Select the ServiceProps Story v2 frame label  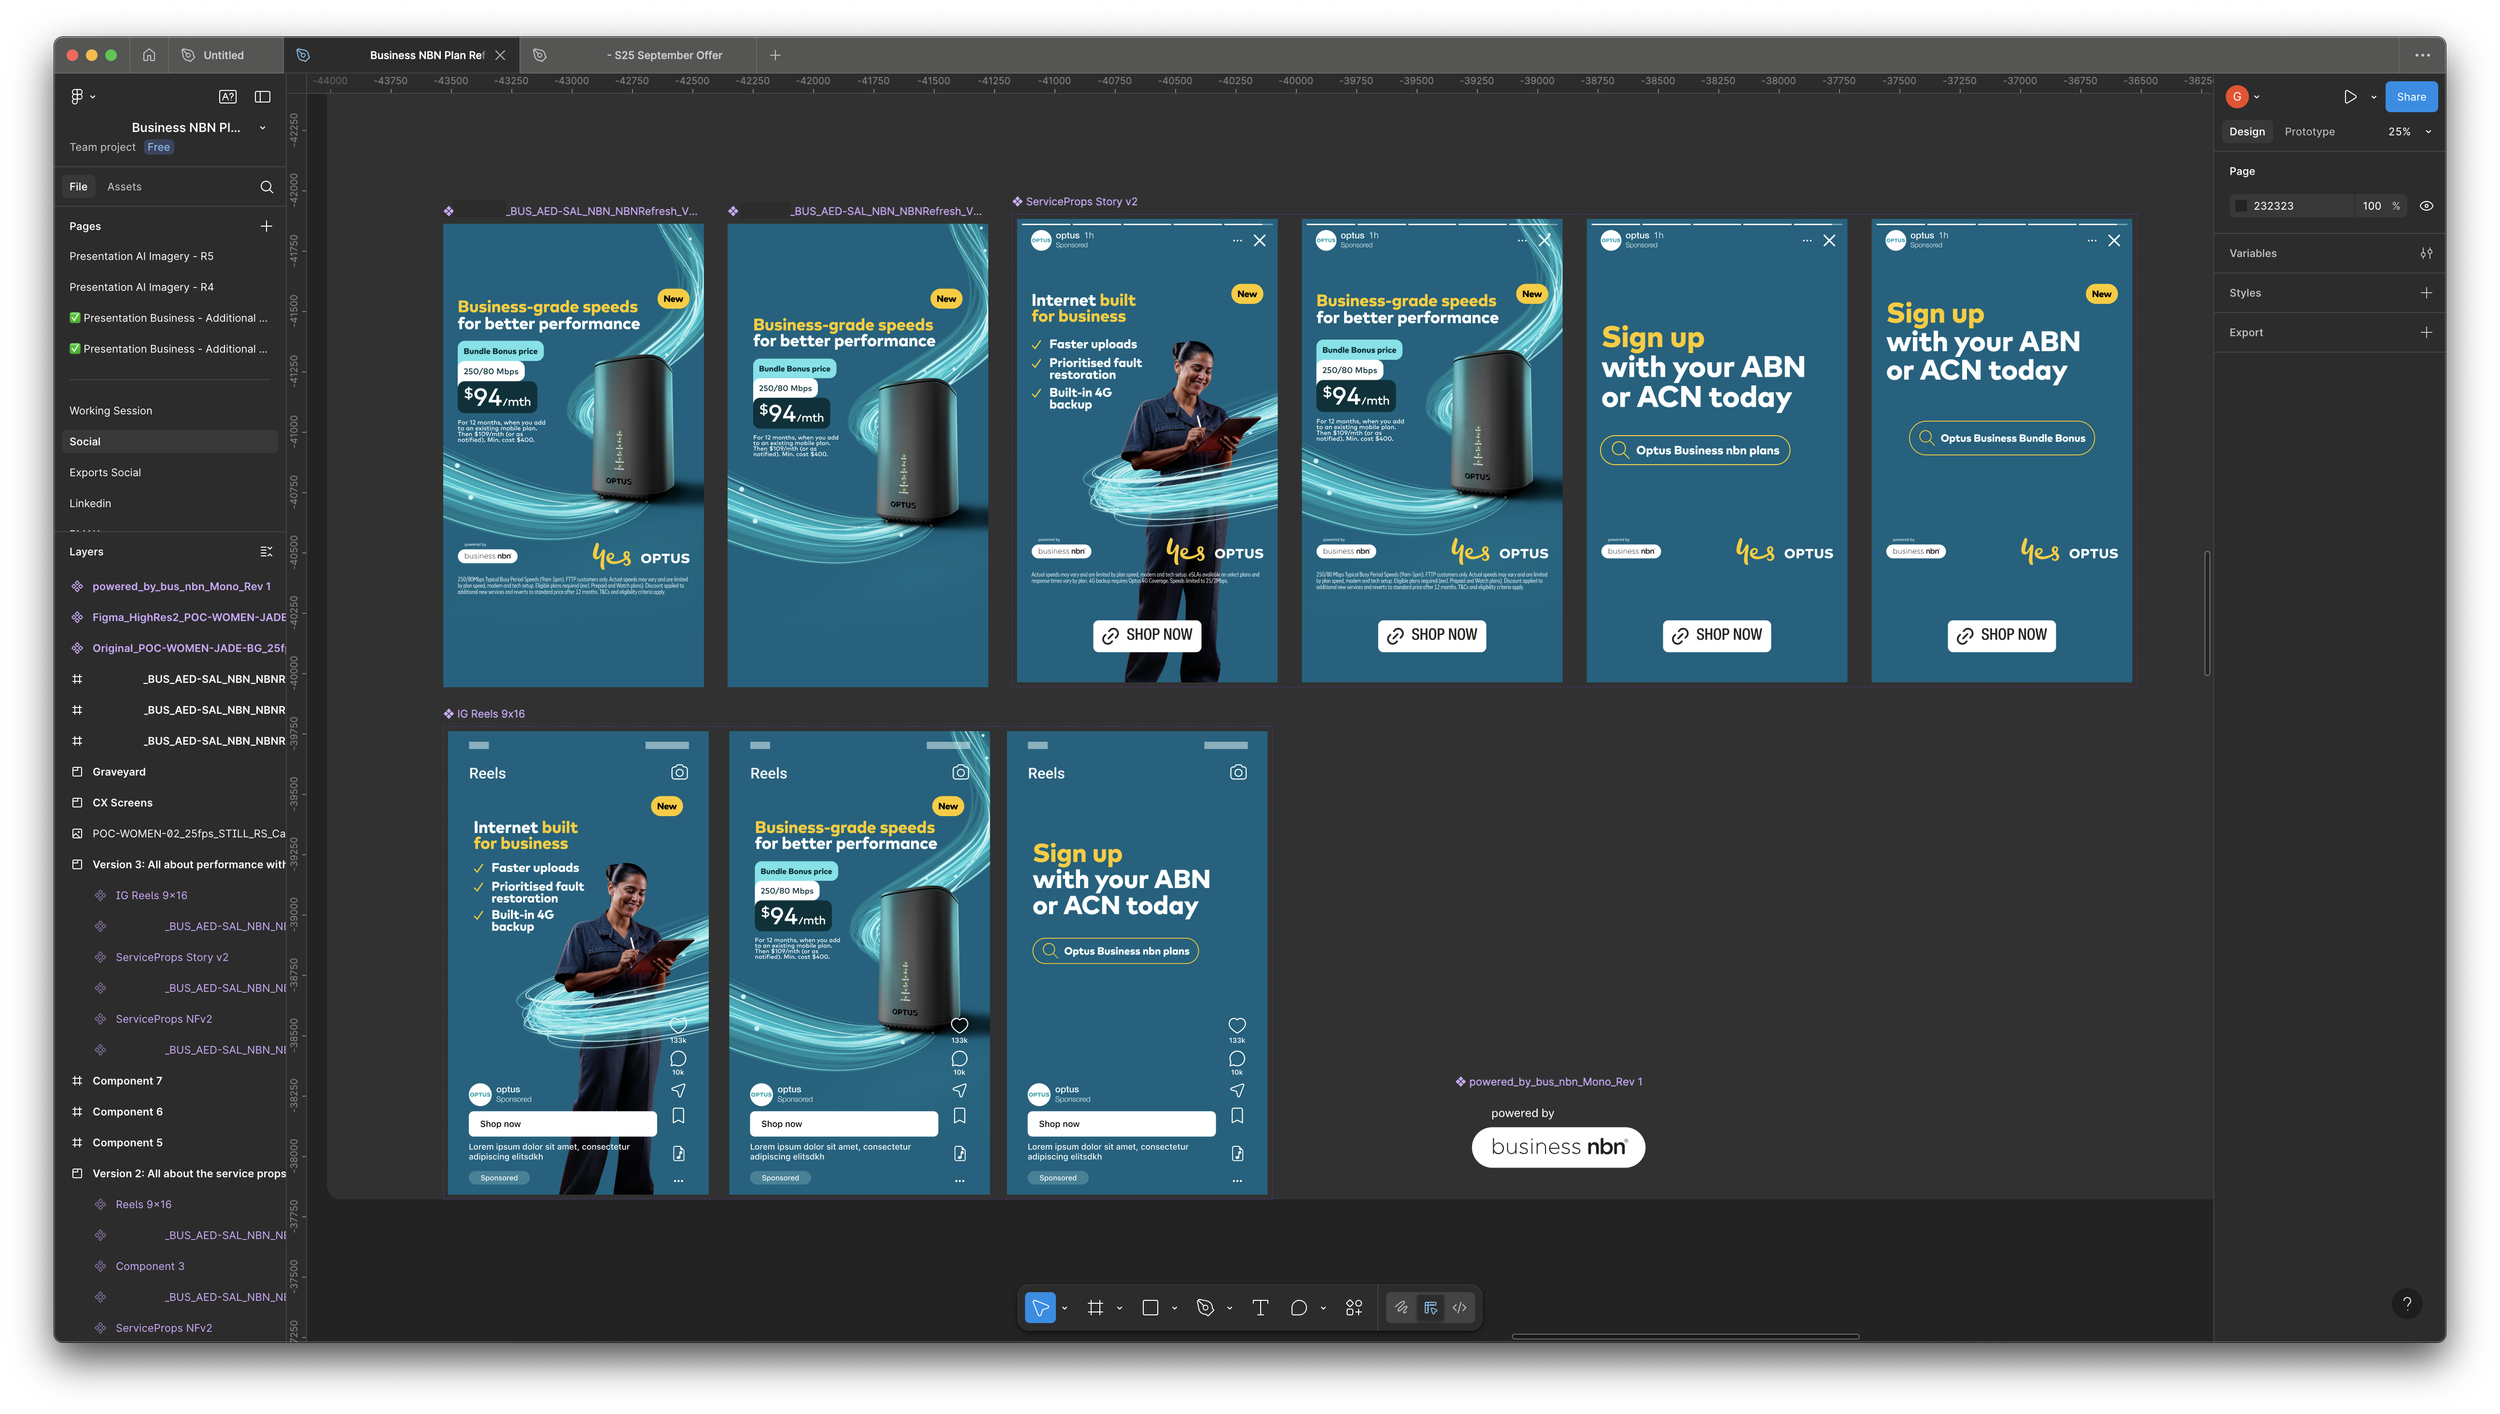click(x=1081, y=202)
